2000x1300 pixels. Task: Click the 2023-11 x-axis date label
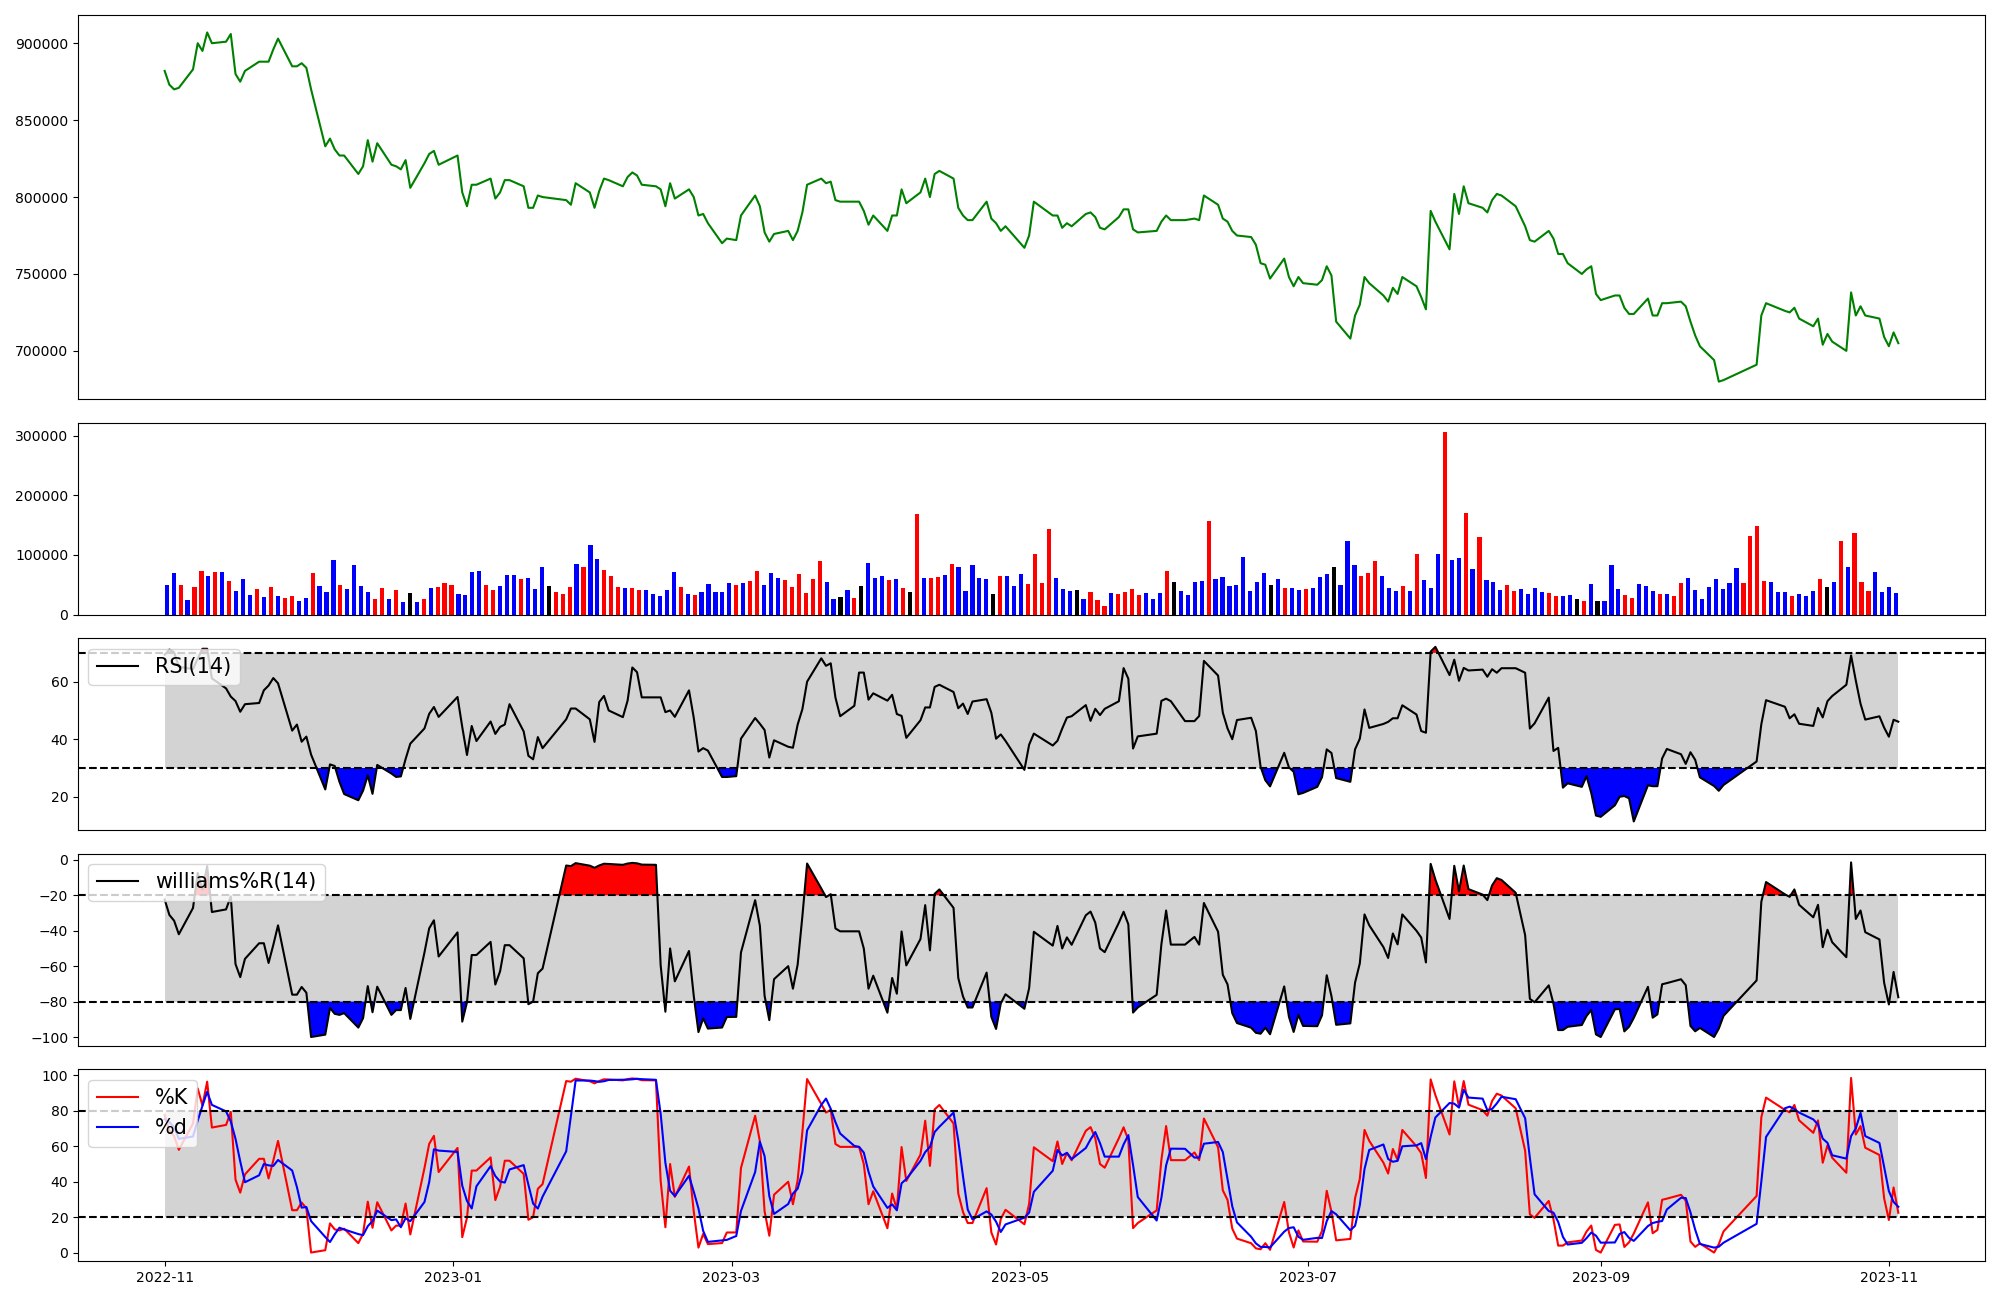tap(1888, 1277)
